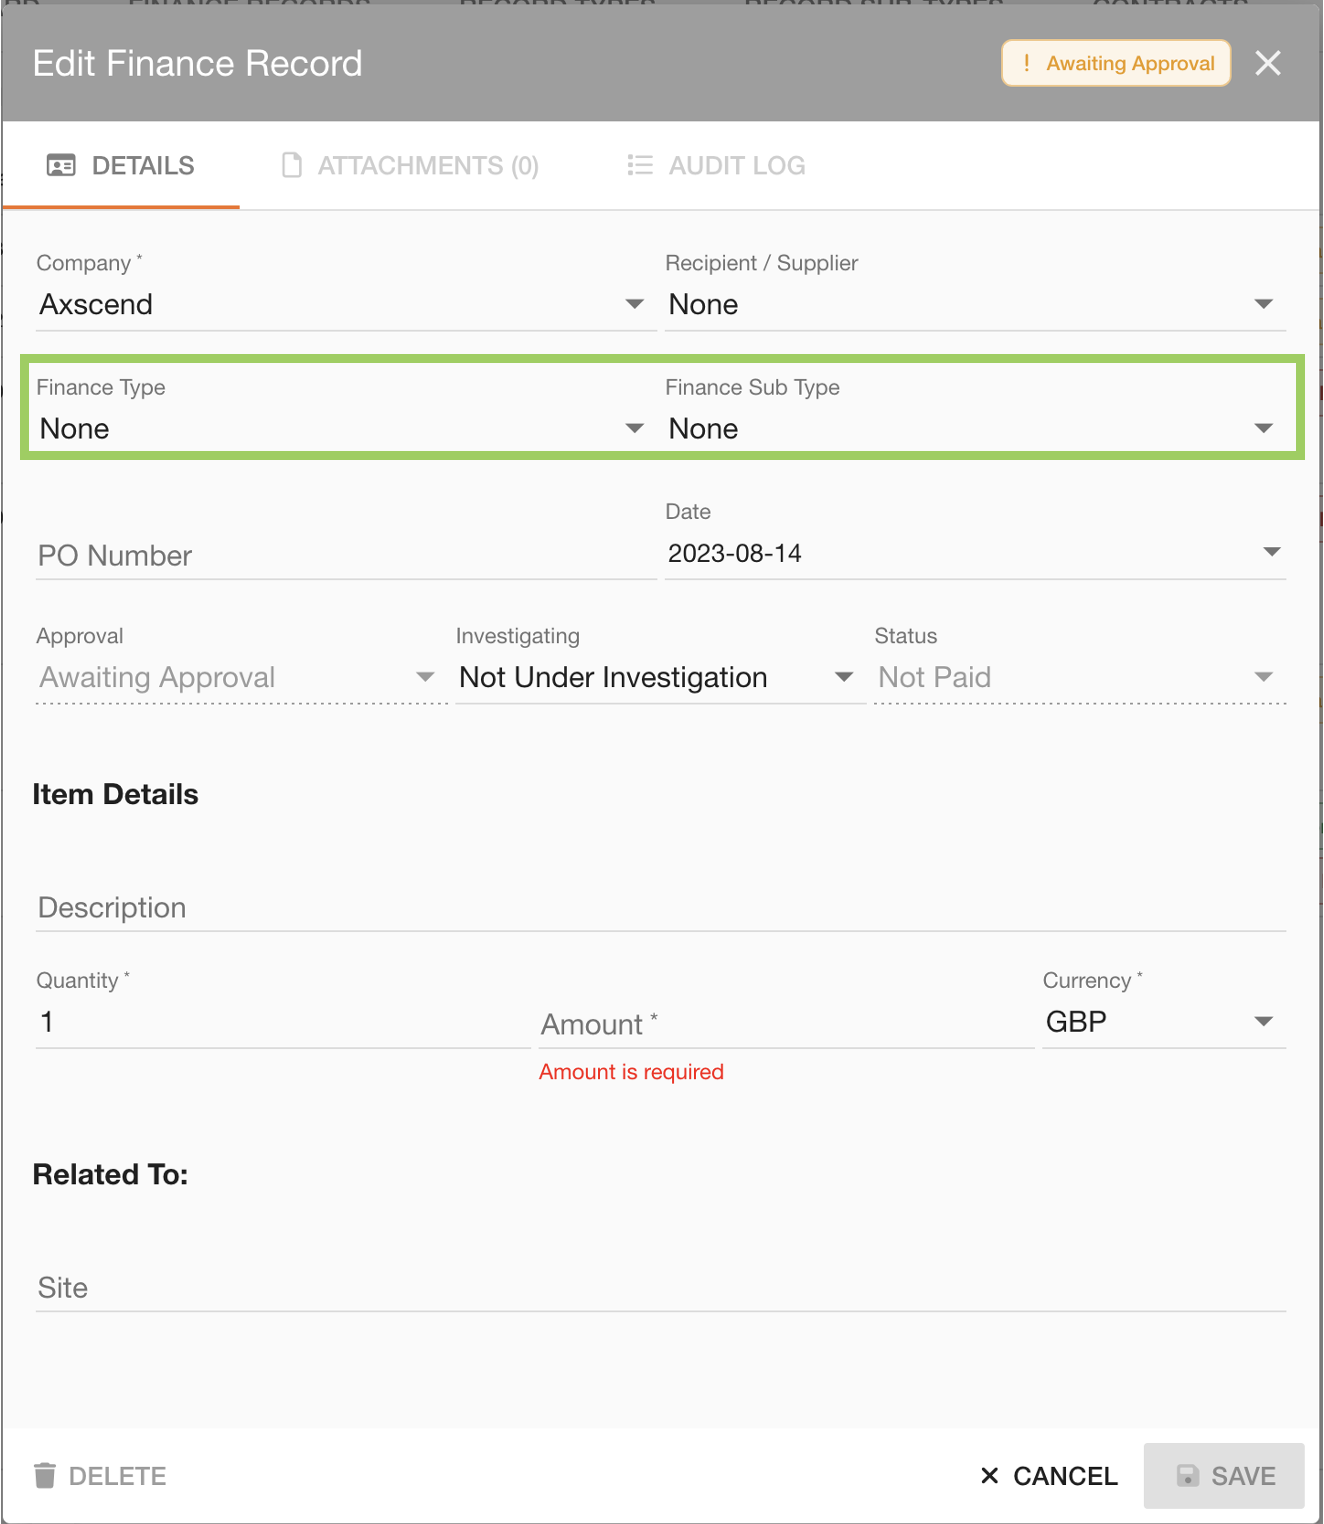
Task: Click the Awaiting Approval badge
Action: coord(1115,63)
